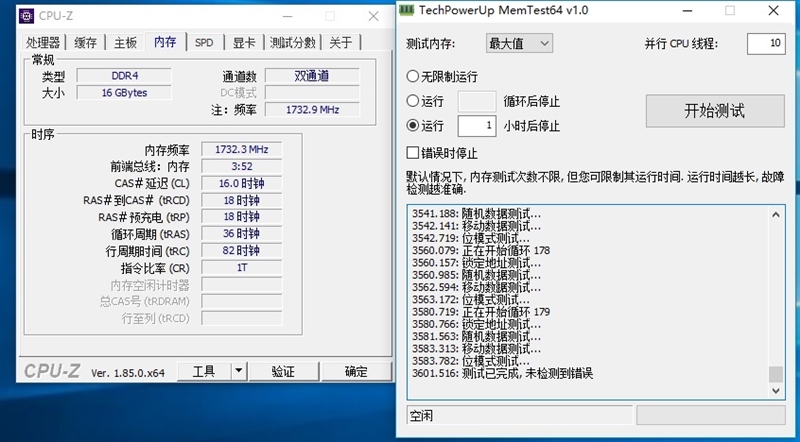Open the 主板 tab in CPU-Z

pos(125,42)
